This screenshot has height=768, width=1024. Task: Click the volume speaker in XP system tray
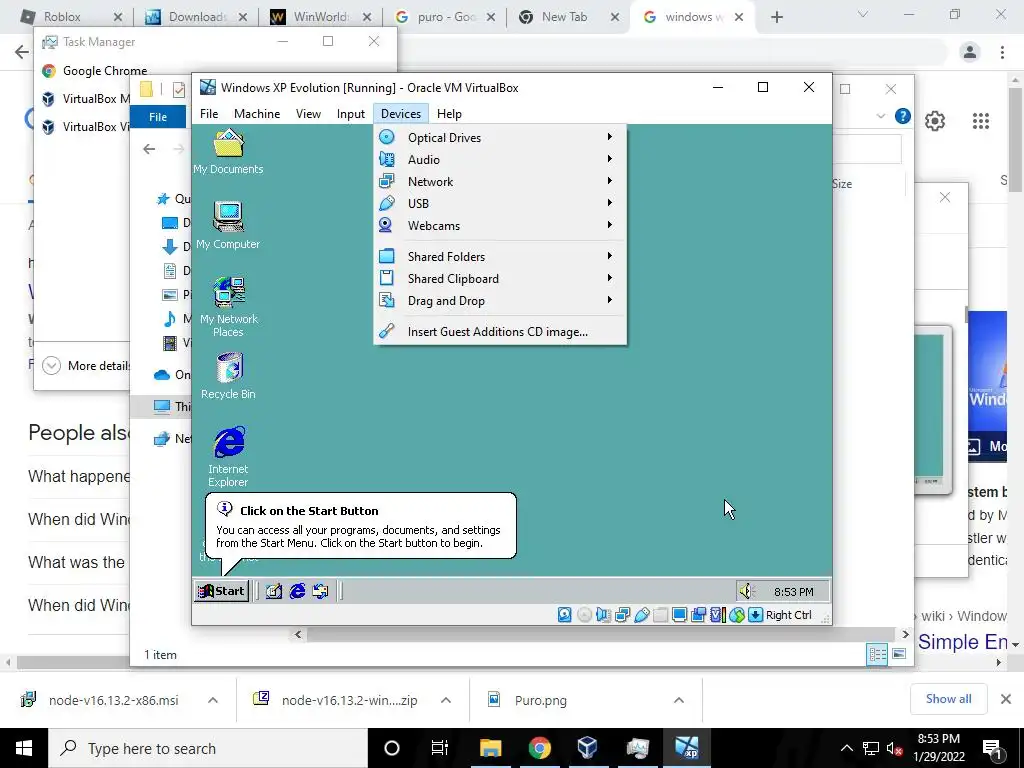[745, 591]
